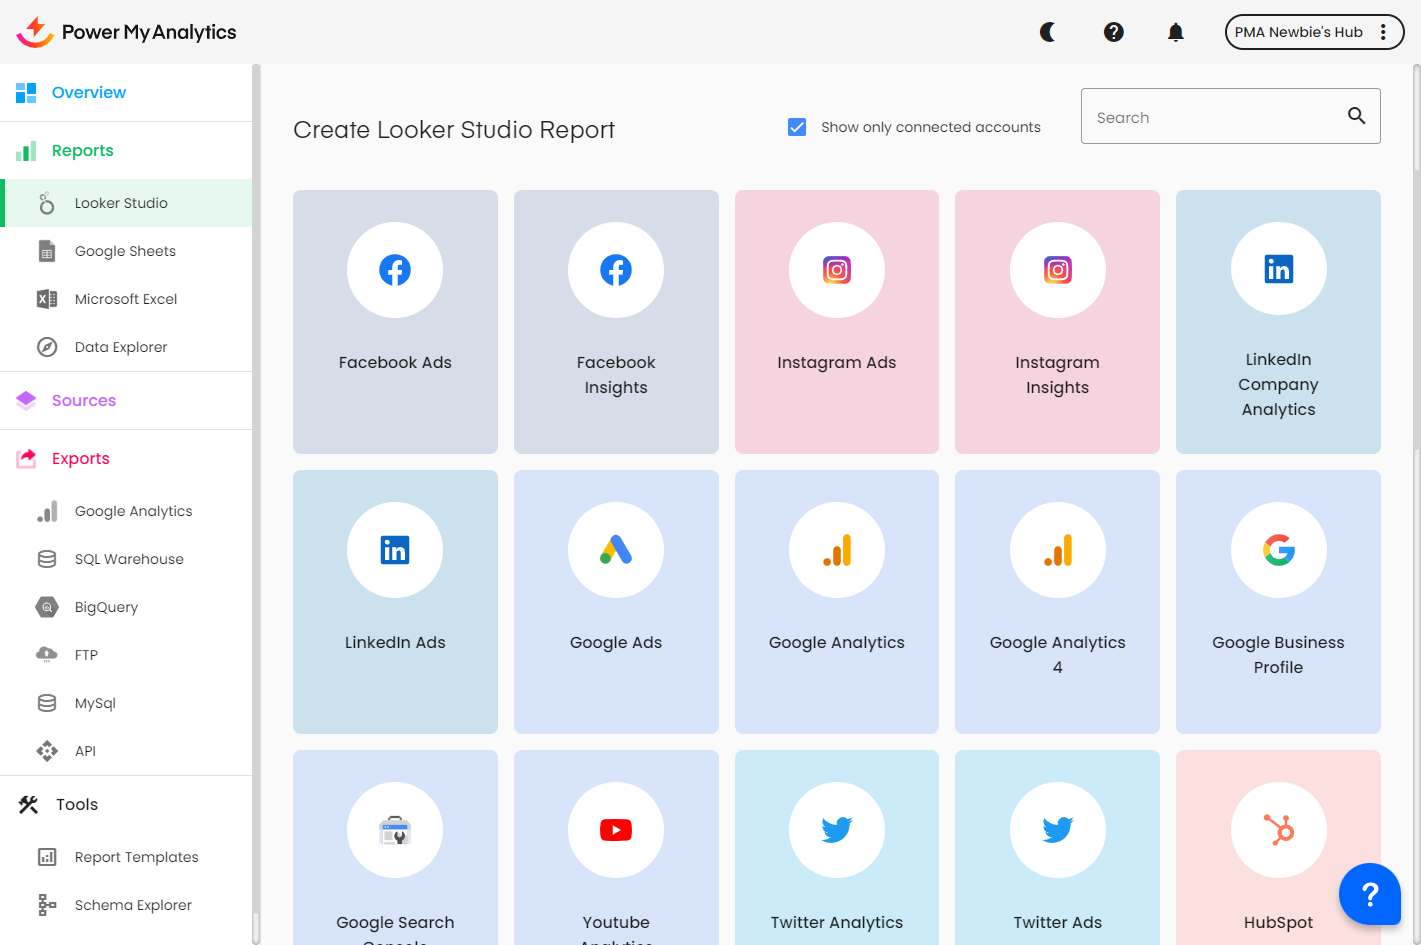Image resolution: width=1421 pixels, height=945 pixels.
Task: Select the Facebook Ads connector card
Action: point(395,322)
